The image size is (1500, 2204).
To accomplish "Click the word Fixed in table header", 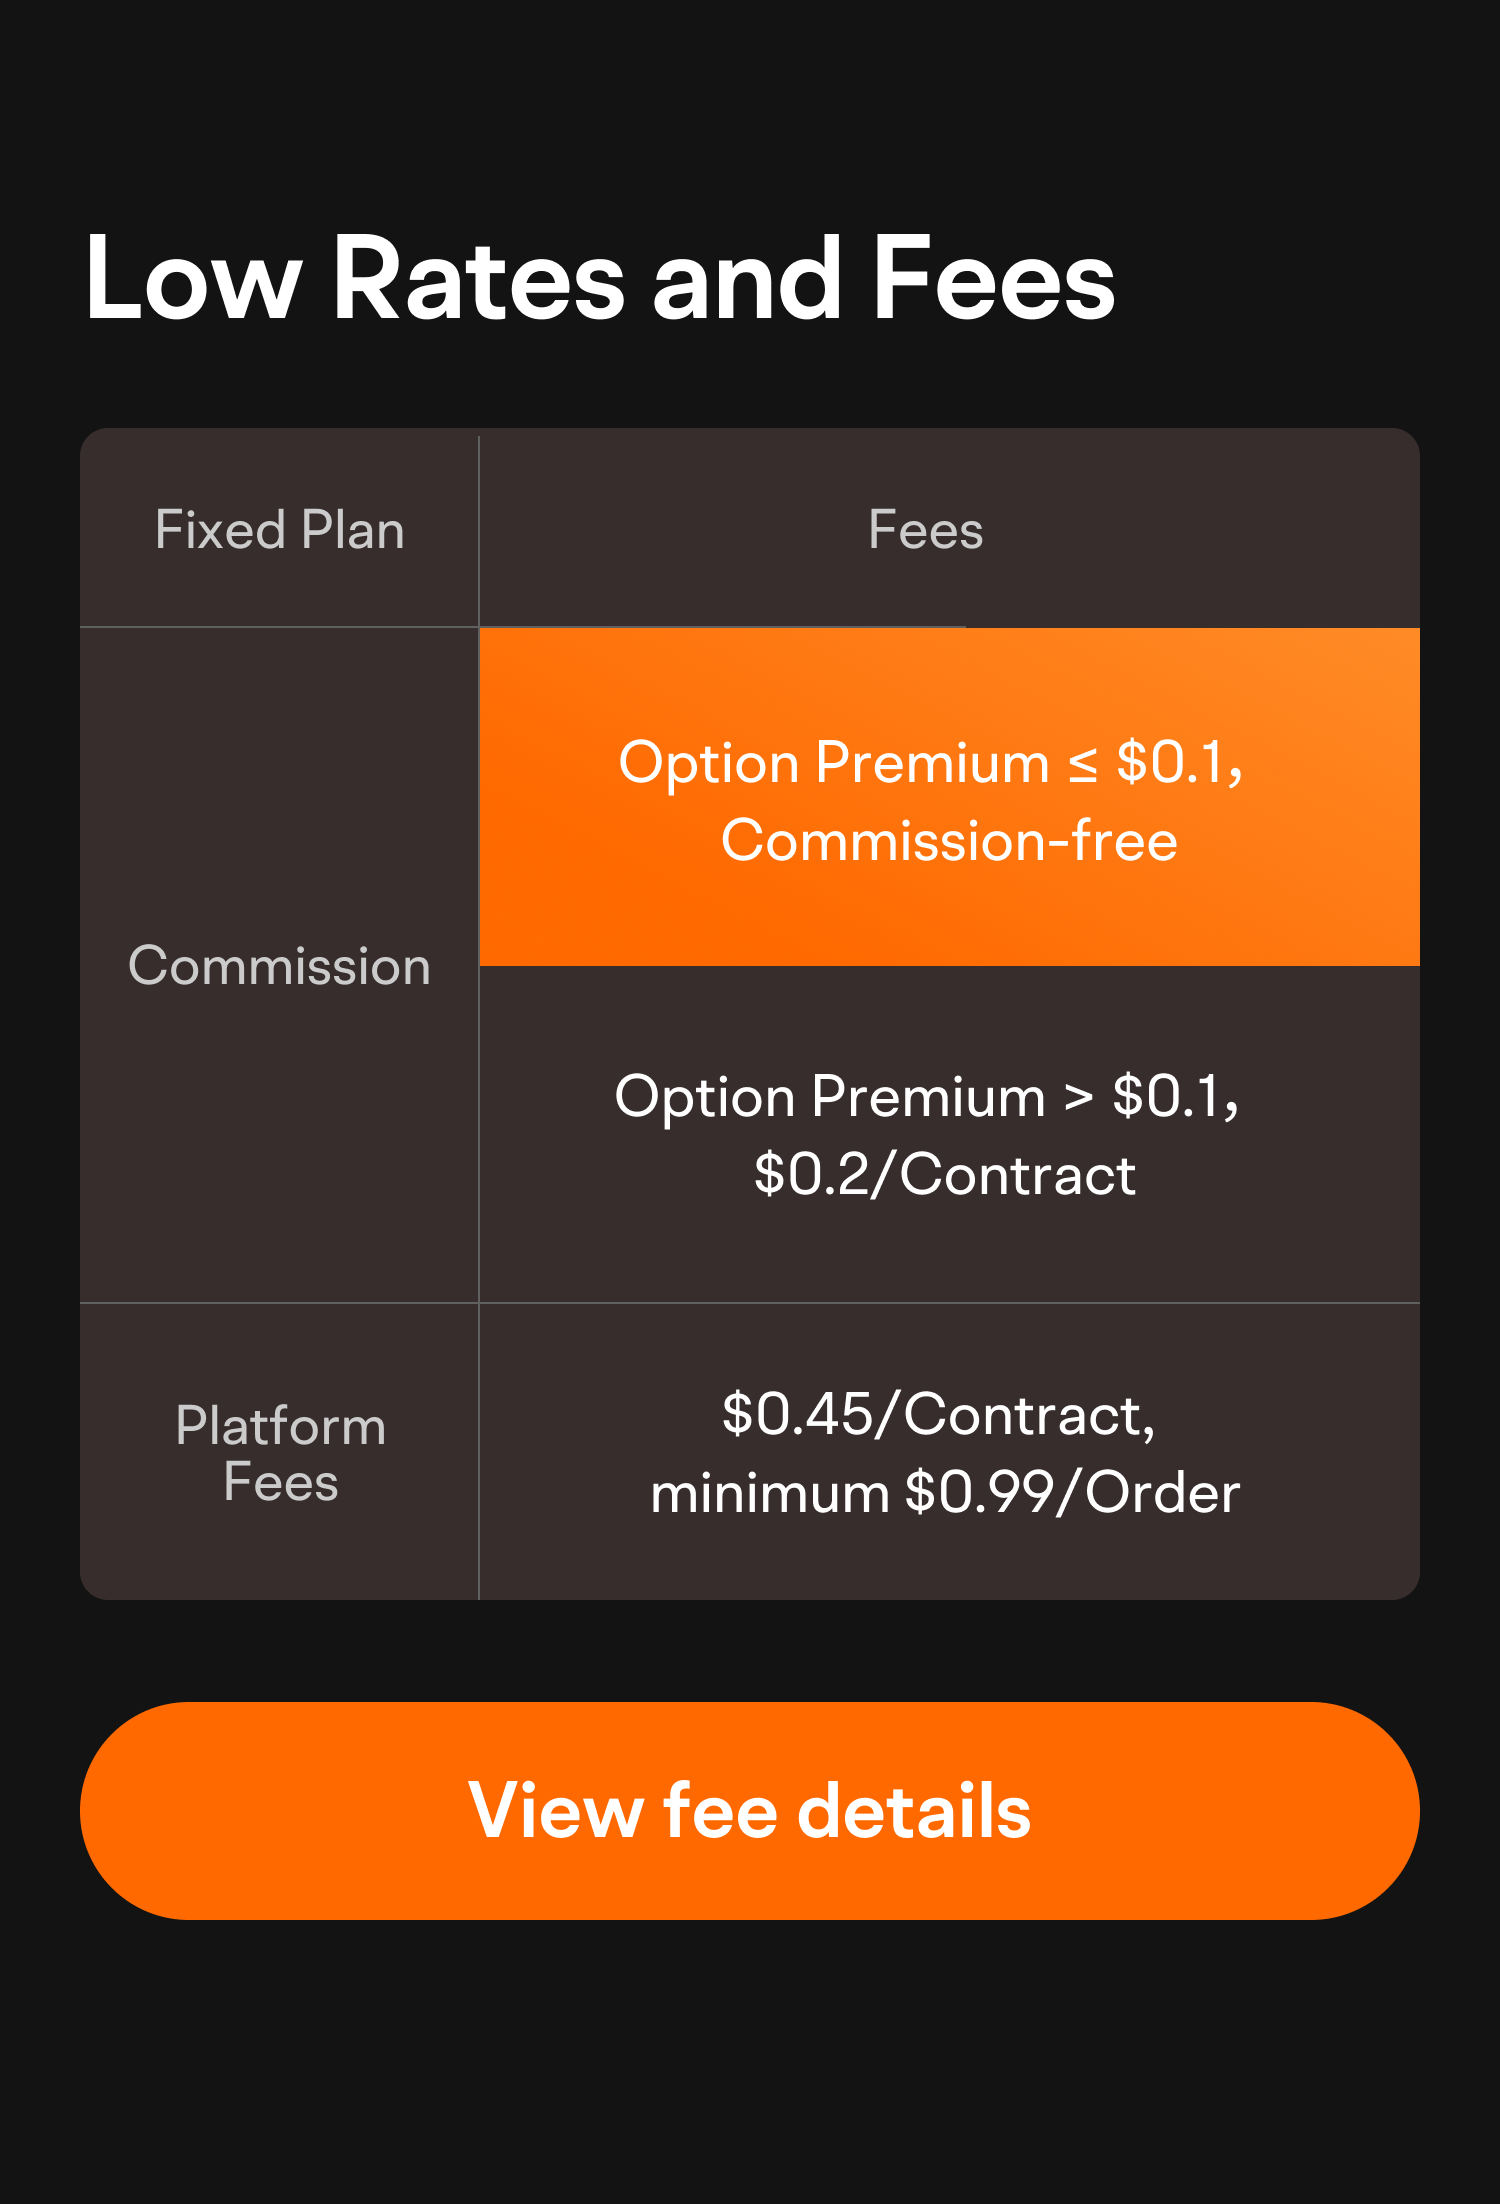I will [220, 530].
